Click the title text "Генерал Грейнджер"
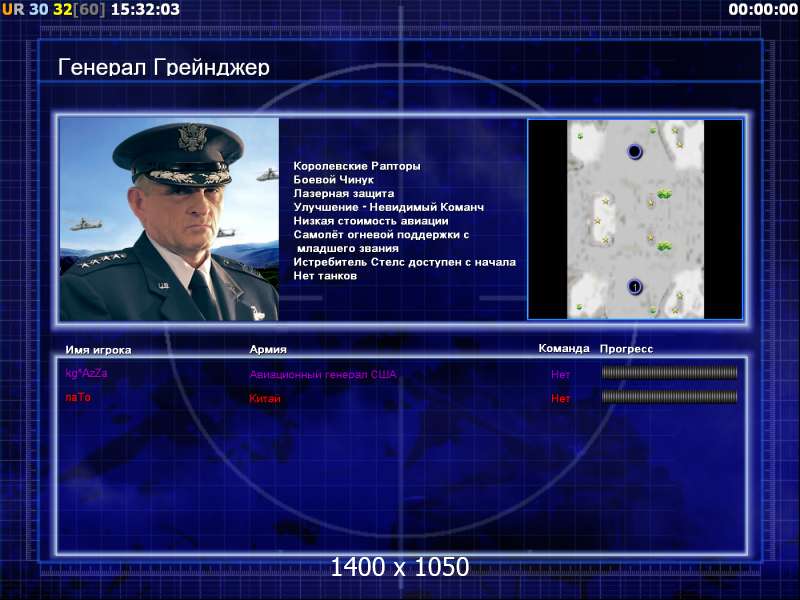The width and height of the screenshot is (800, 600). pyautogui.click(x=164, y=67)
